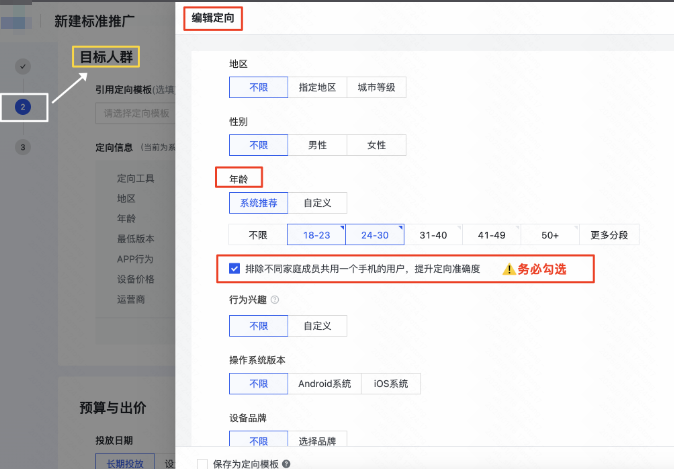Choose iOS系统 option
The width and height of the screenshot is (674, 469).
coord(391,383)
